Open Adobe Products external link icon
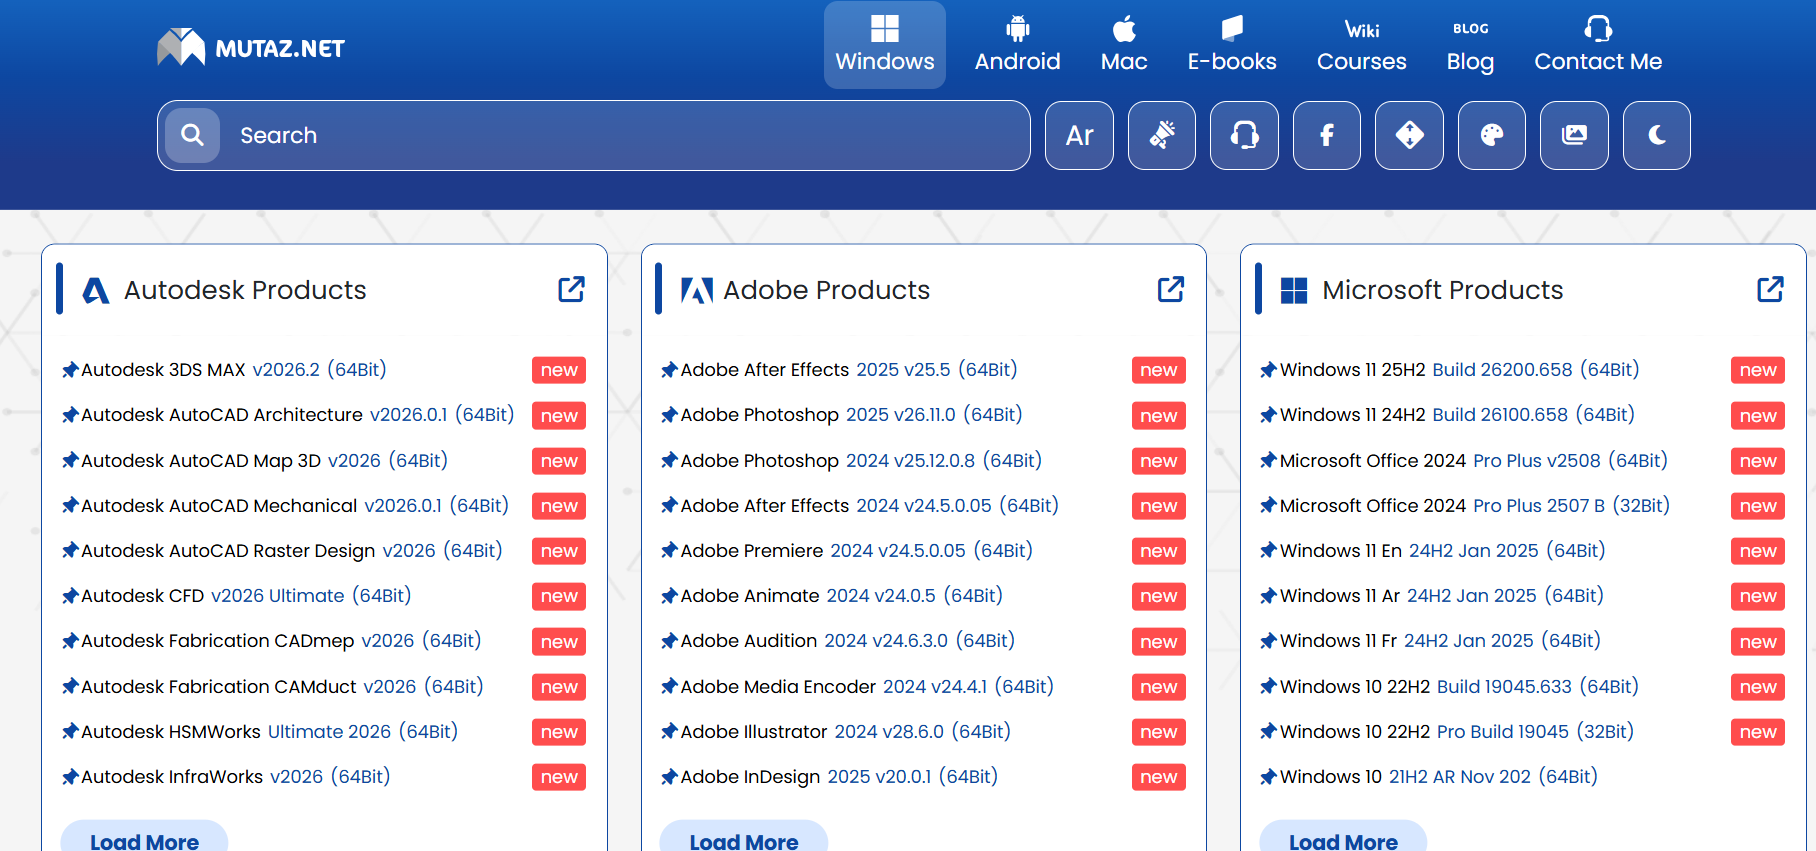 tap(1170, 290)
